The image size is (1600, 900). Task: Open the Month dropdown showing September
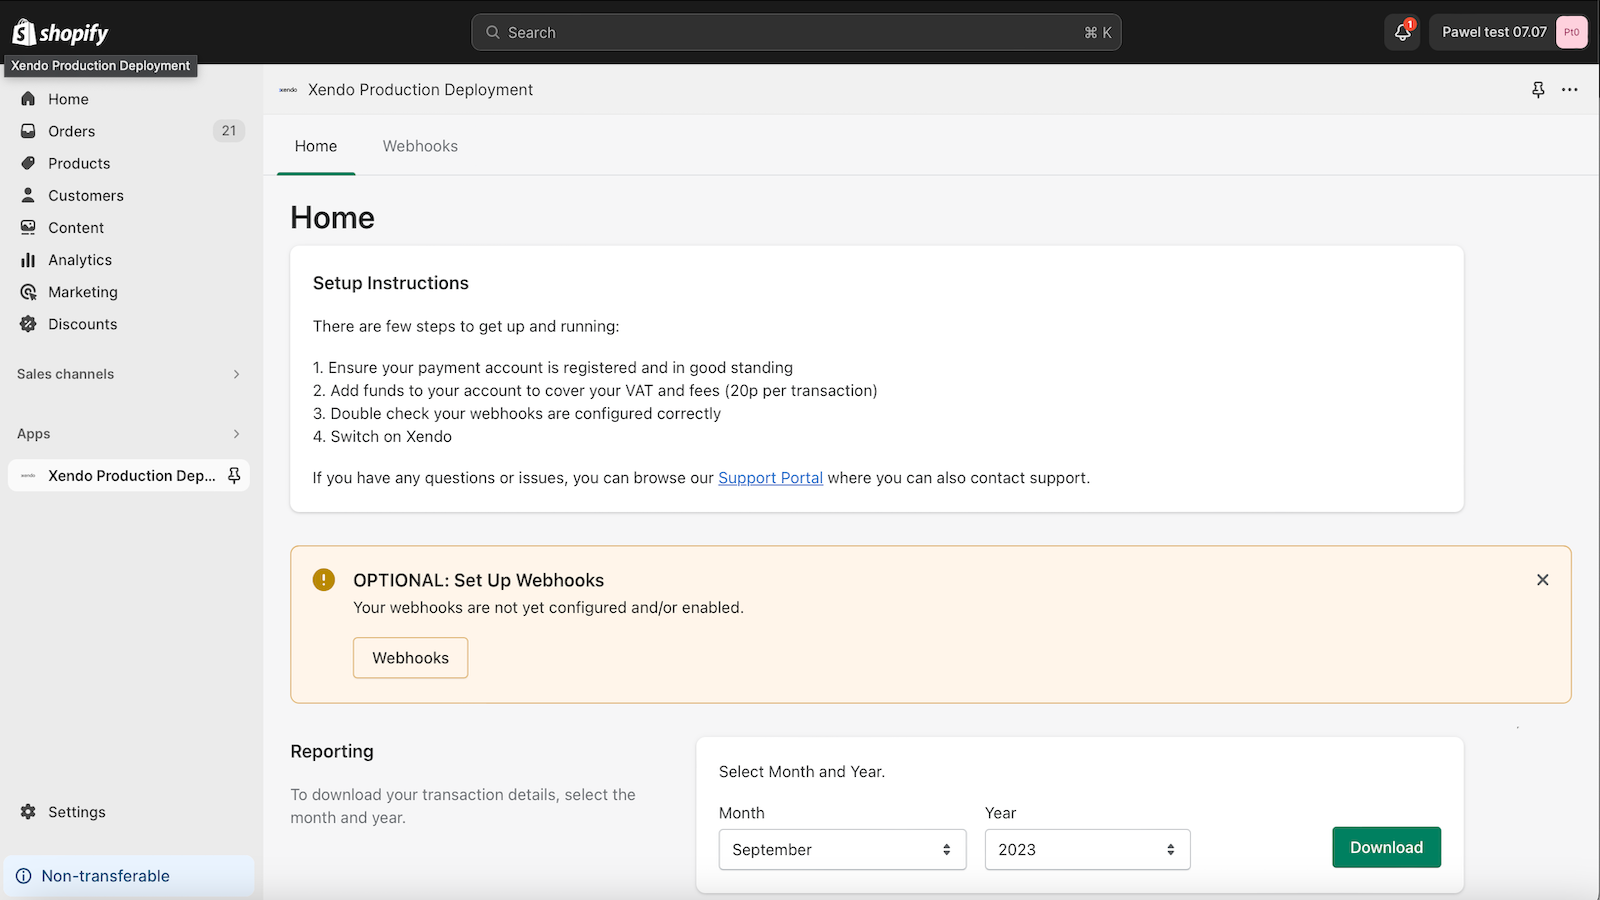tap(843, 850)
